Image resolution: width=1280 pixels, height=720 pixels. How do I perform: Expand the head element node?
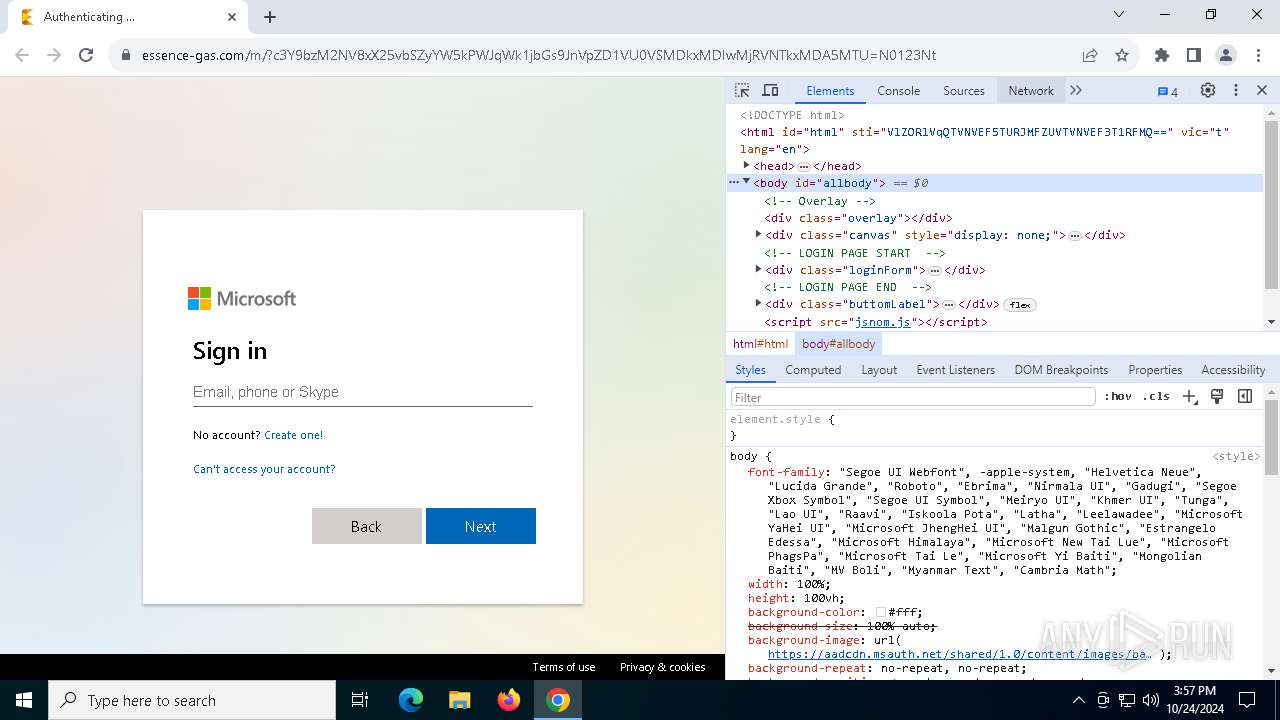pos(746,165)
